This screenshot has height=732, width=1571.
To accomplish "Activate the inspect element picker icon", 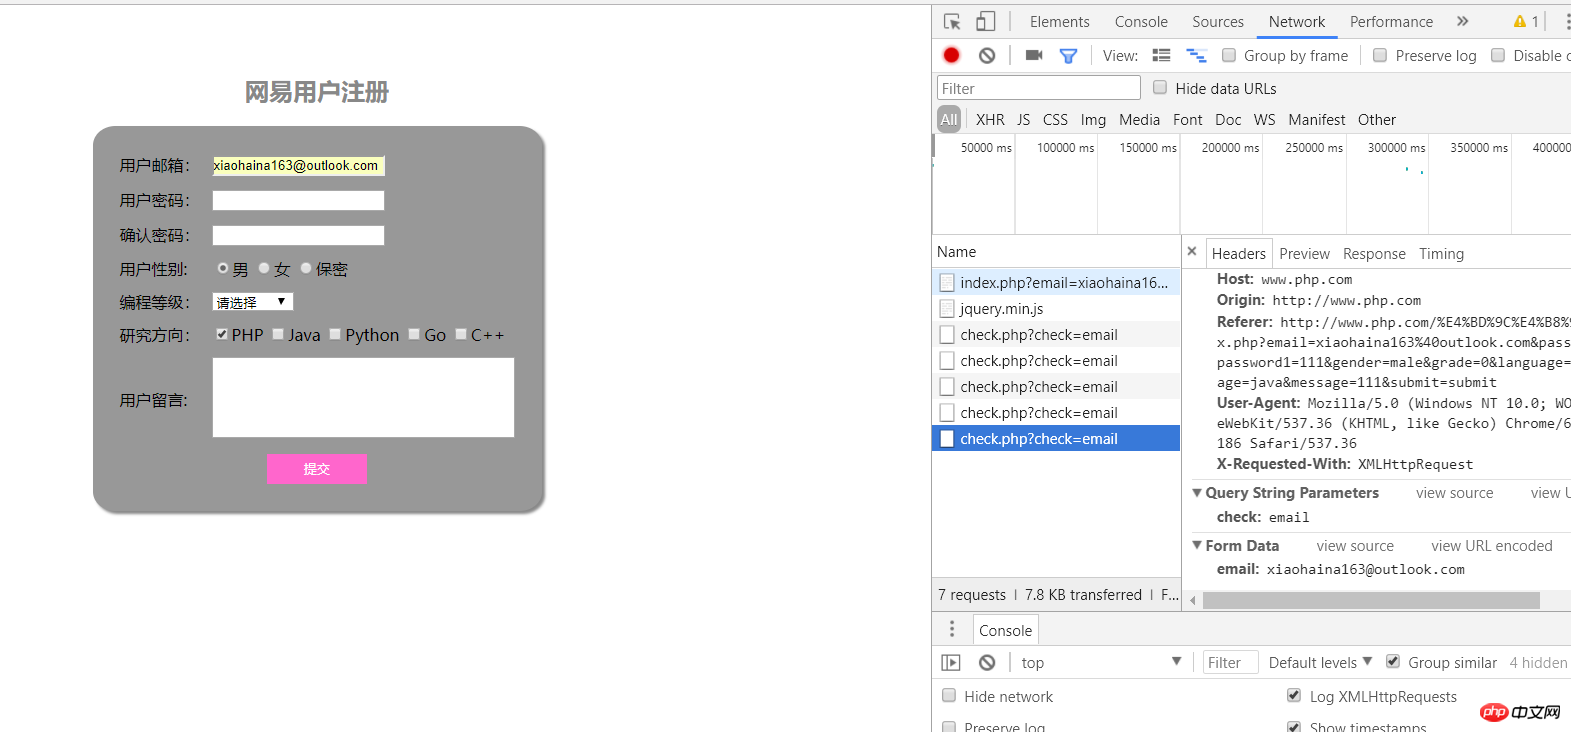I will [952, 21].
